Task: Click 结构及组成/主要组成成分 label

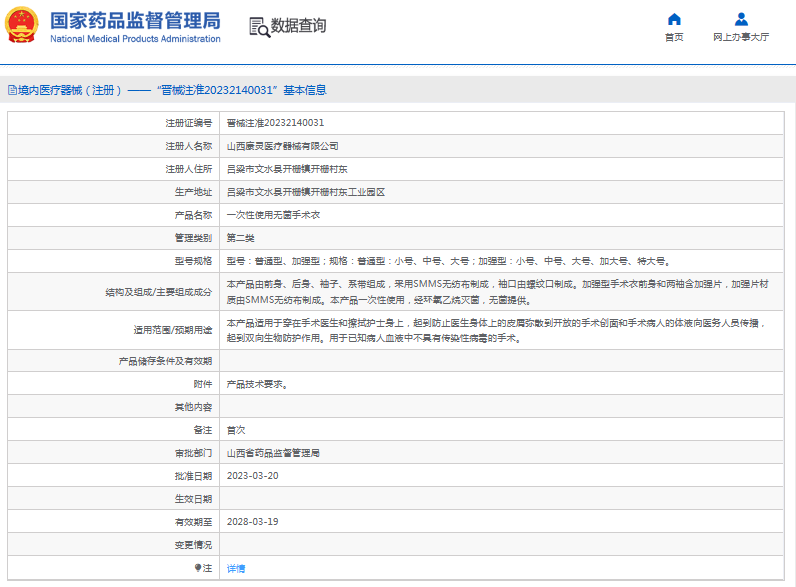Action: (x=158, y=292)
